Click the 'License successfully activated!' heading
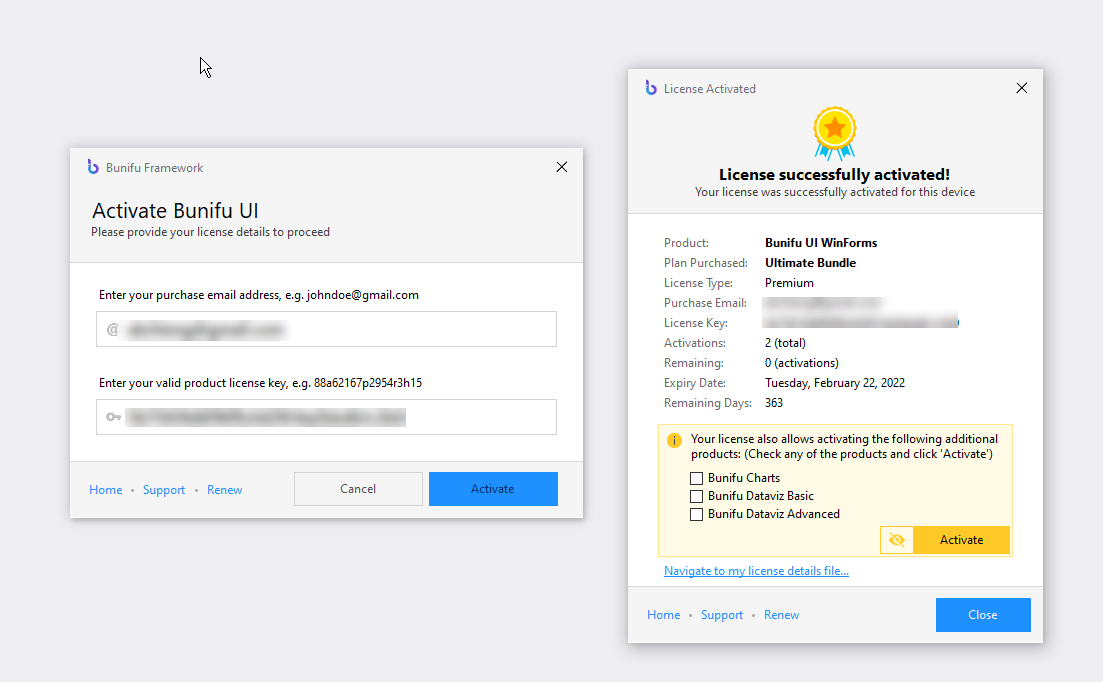This screenshot has height=682, width=1103. tap(834, 174)
